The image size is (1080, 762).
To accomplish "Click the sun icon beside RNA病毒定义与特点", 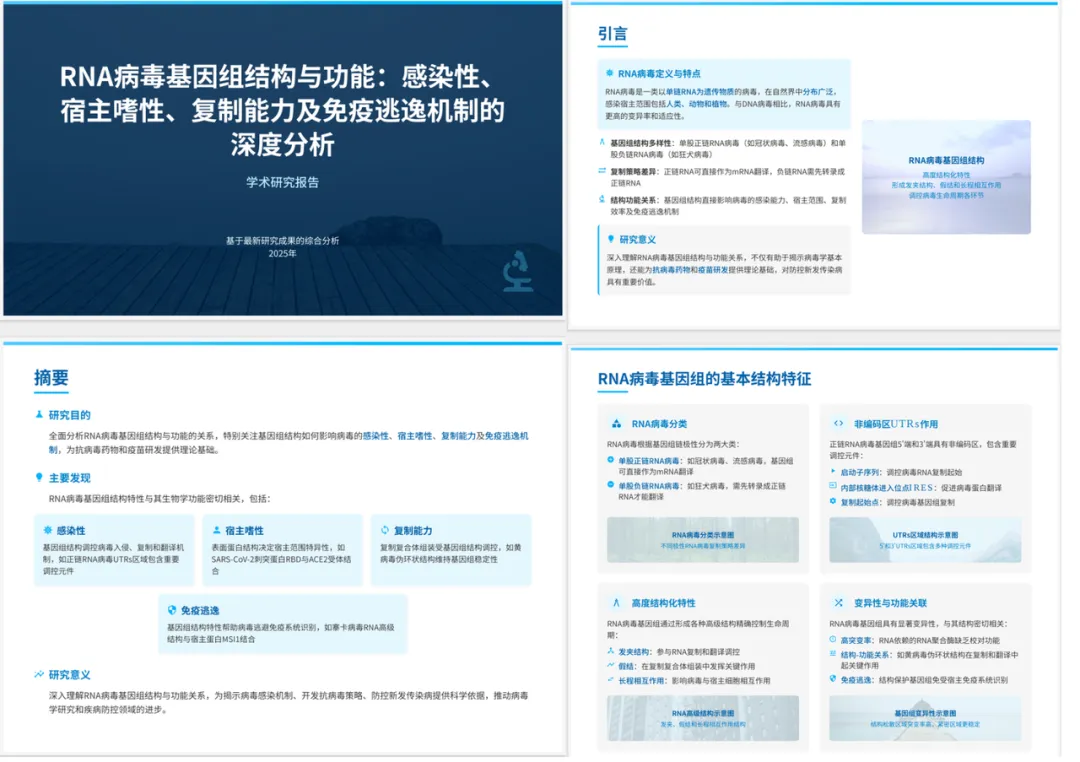I will (x=610, y=71).
